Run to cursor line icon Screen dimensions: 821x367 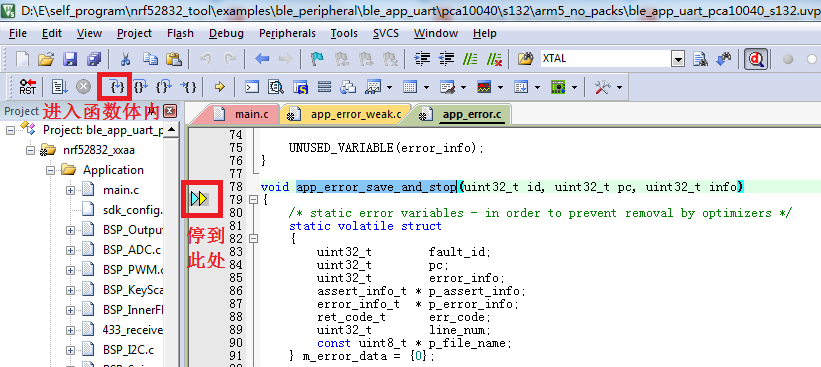pyautogui.click(x=188, y=86)
